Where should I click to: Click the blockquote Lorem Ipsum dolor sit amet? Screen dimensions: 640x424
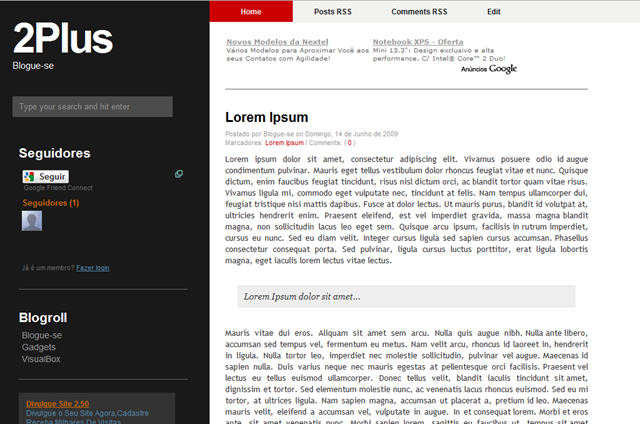pos(407,296)
